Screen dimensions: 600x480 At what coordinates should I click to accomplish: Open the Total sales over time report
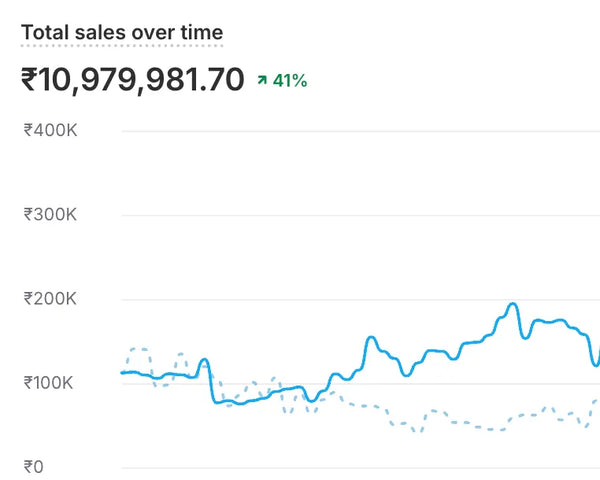[122, 32]
